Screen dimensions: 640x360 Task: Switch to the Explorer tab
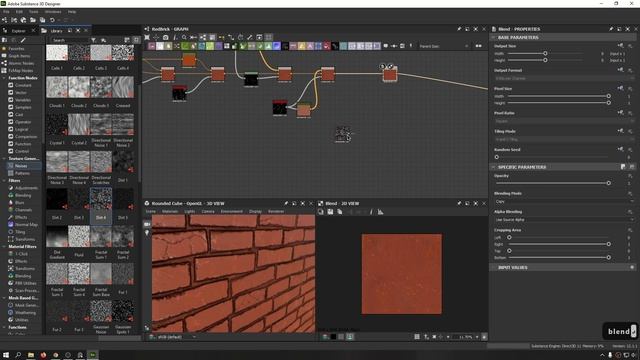pyautogui.click(x=18, y=31)
